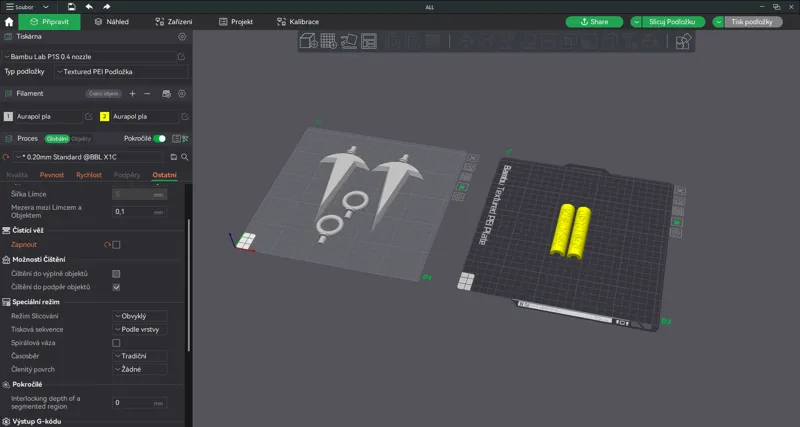Save the process preset
The width and height of the screenshot is (800, 427).
click(x=173, y=157)
